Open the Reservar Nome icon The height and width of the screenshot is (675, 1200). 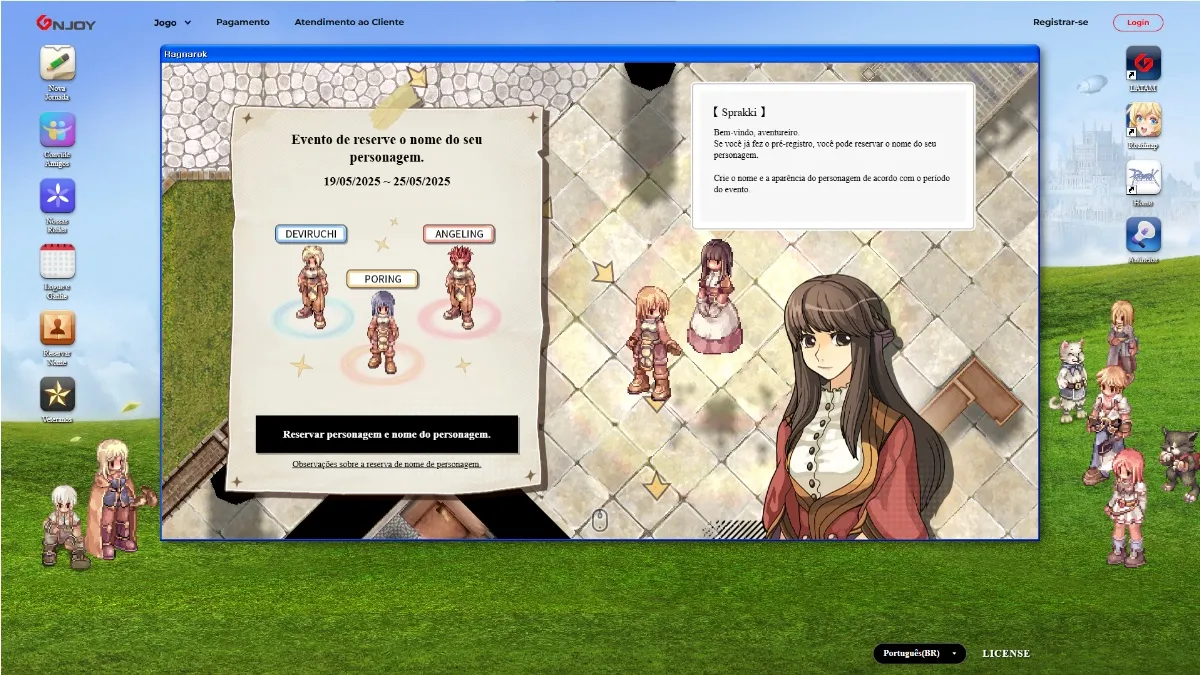57,328
